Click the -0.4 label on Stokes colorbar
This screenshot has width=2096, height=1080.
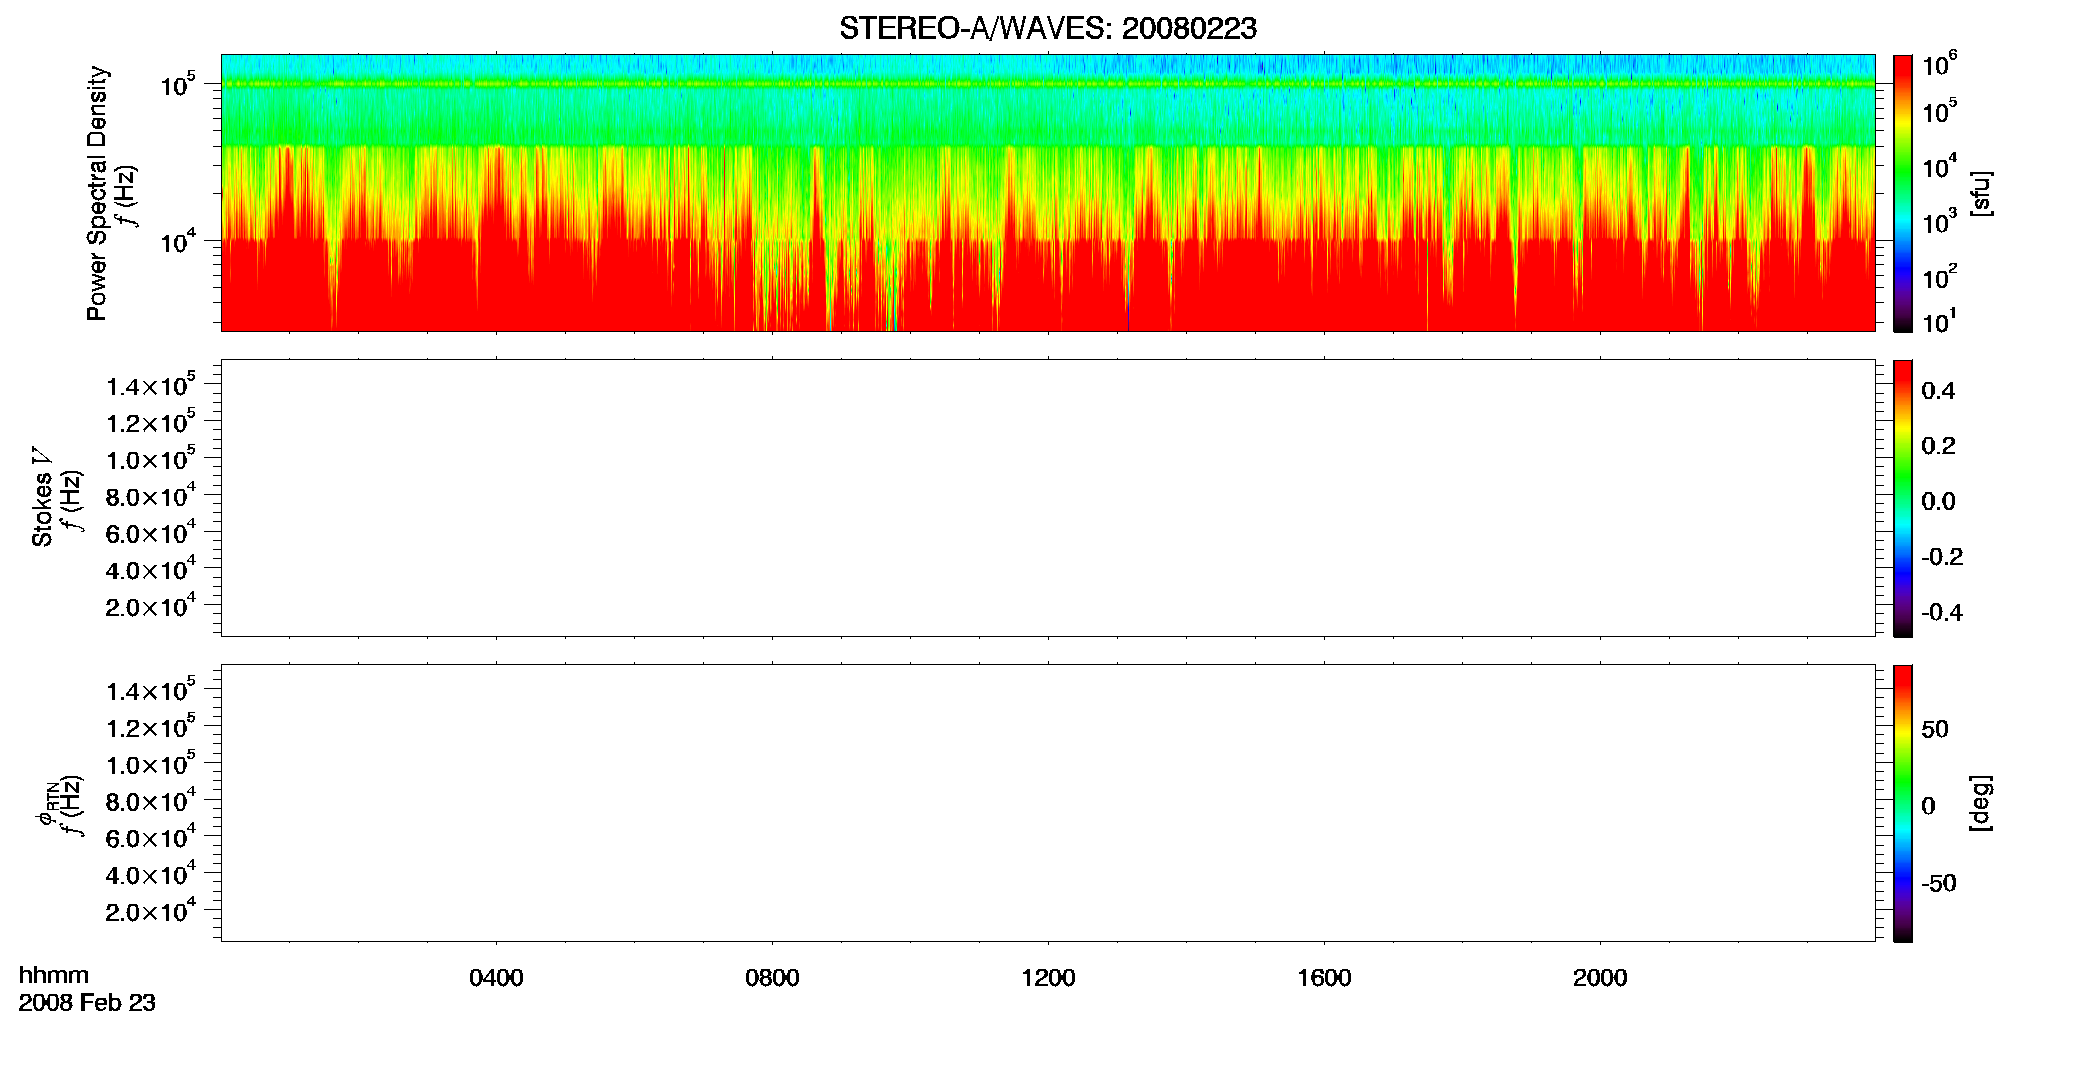click(x=1942, y=613)
